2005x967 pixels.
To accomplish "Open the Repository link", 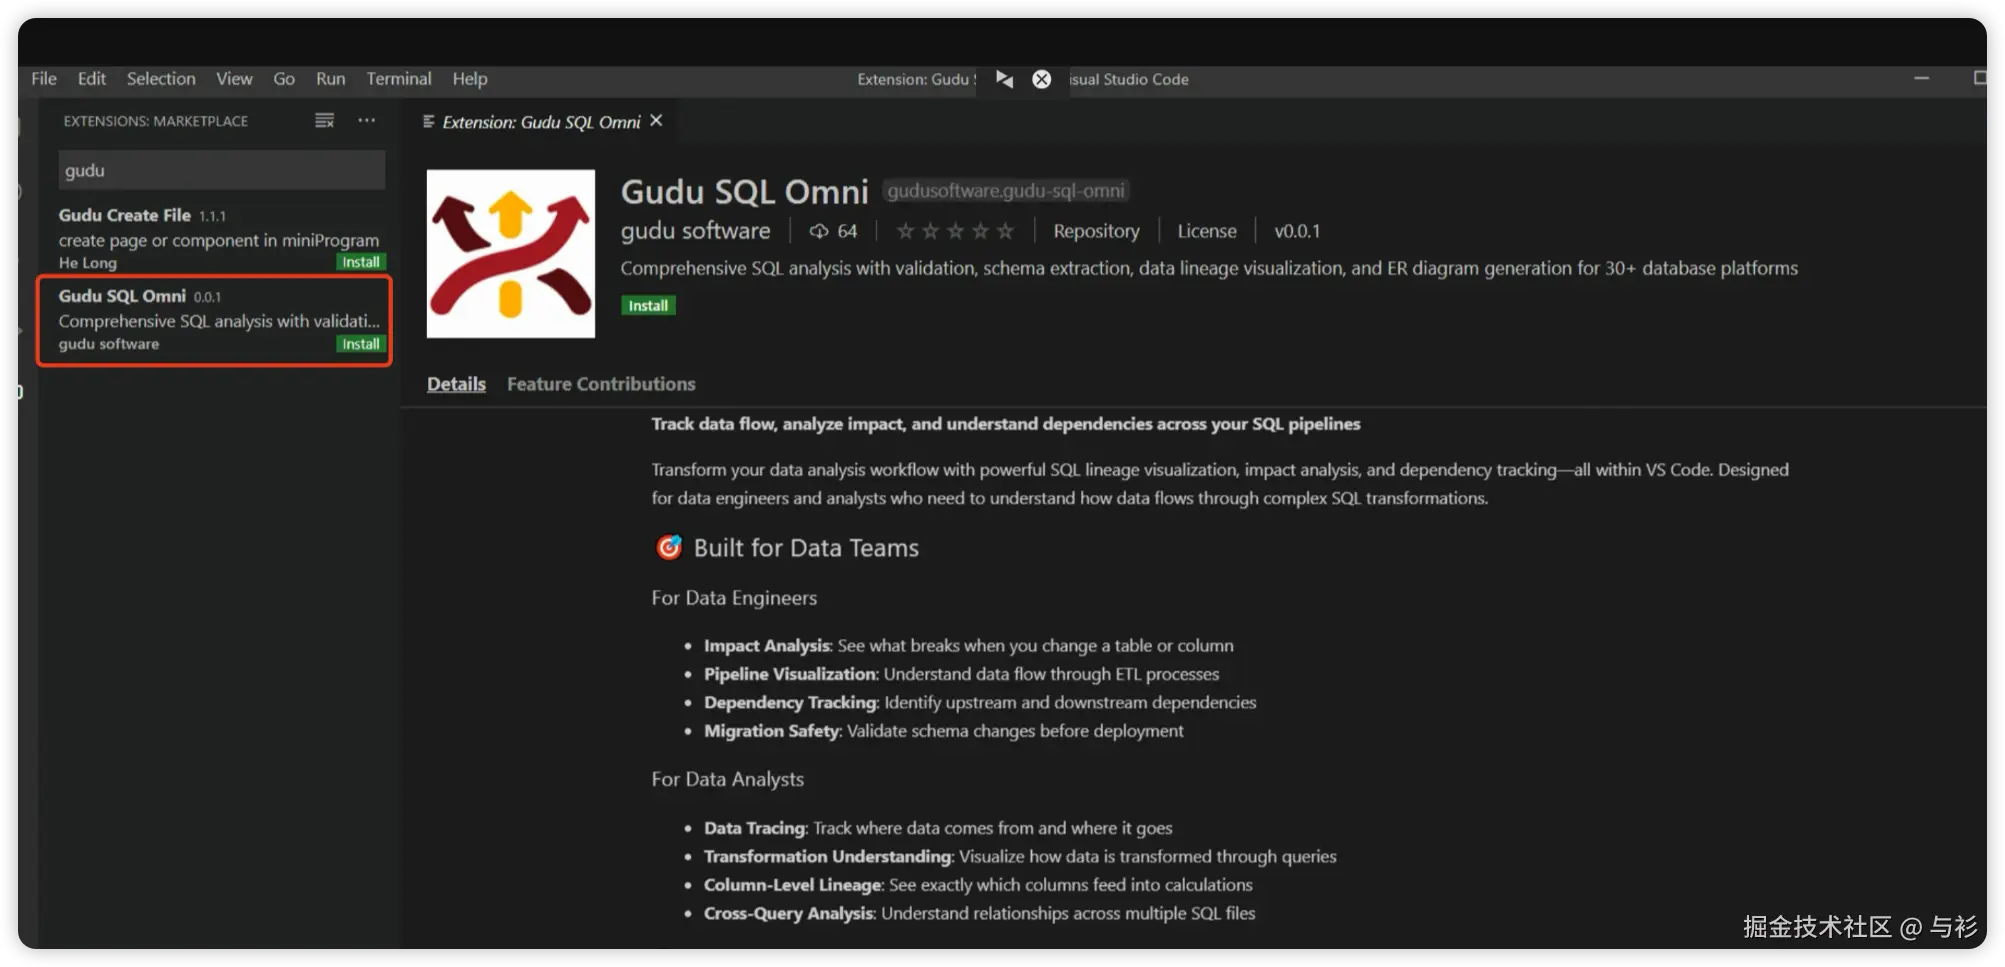I will point(1096,231).
